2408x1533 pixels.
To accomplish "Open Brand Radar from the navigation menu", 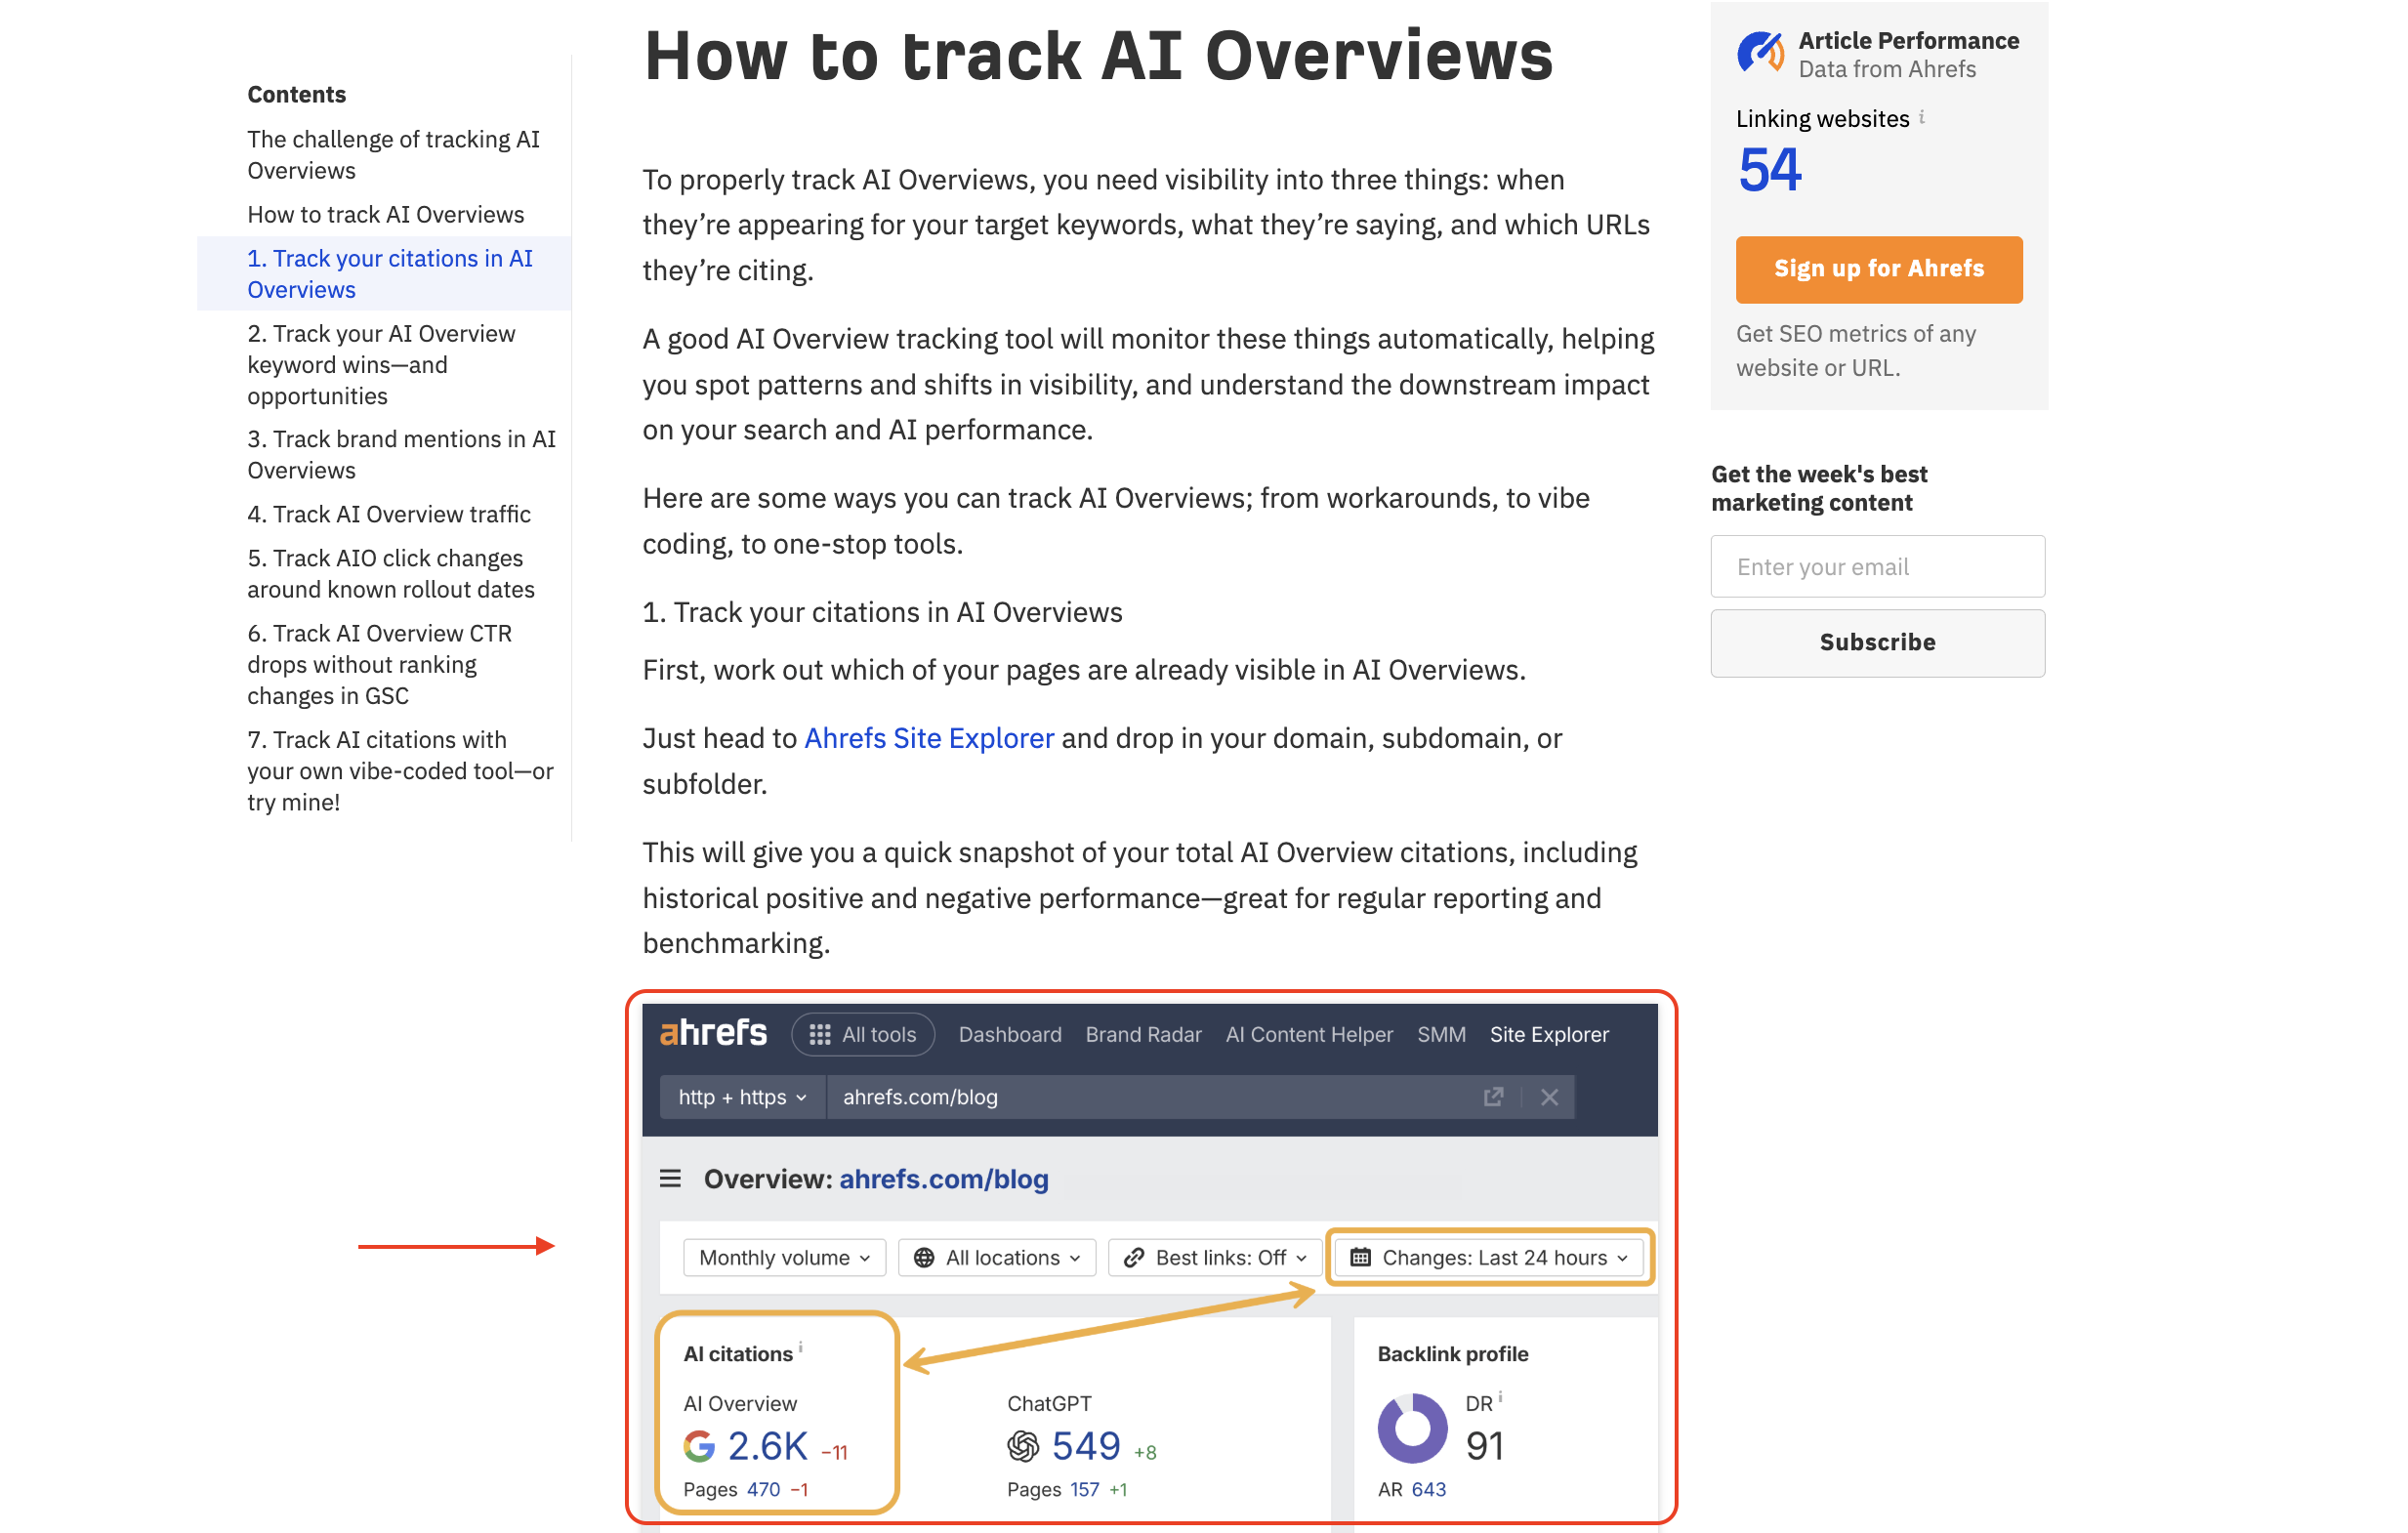I will (x=1143, y=1034).
